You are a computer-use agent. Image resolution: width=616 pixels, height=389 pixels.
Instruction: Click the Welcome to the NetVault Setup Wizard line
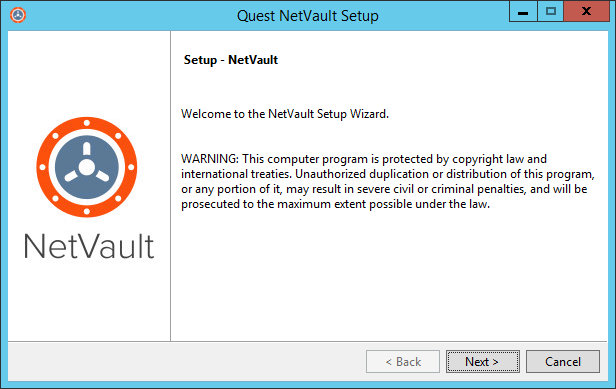(x=285, y=114)
